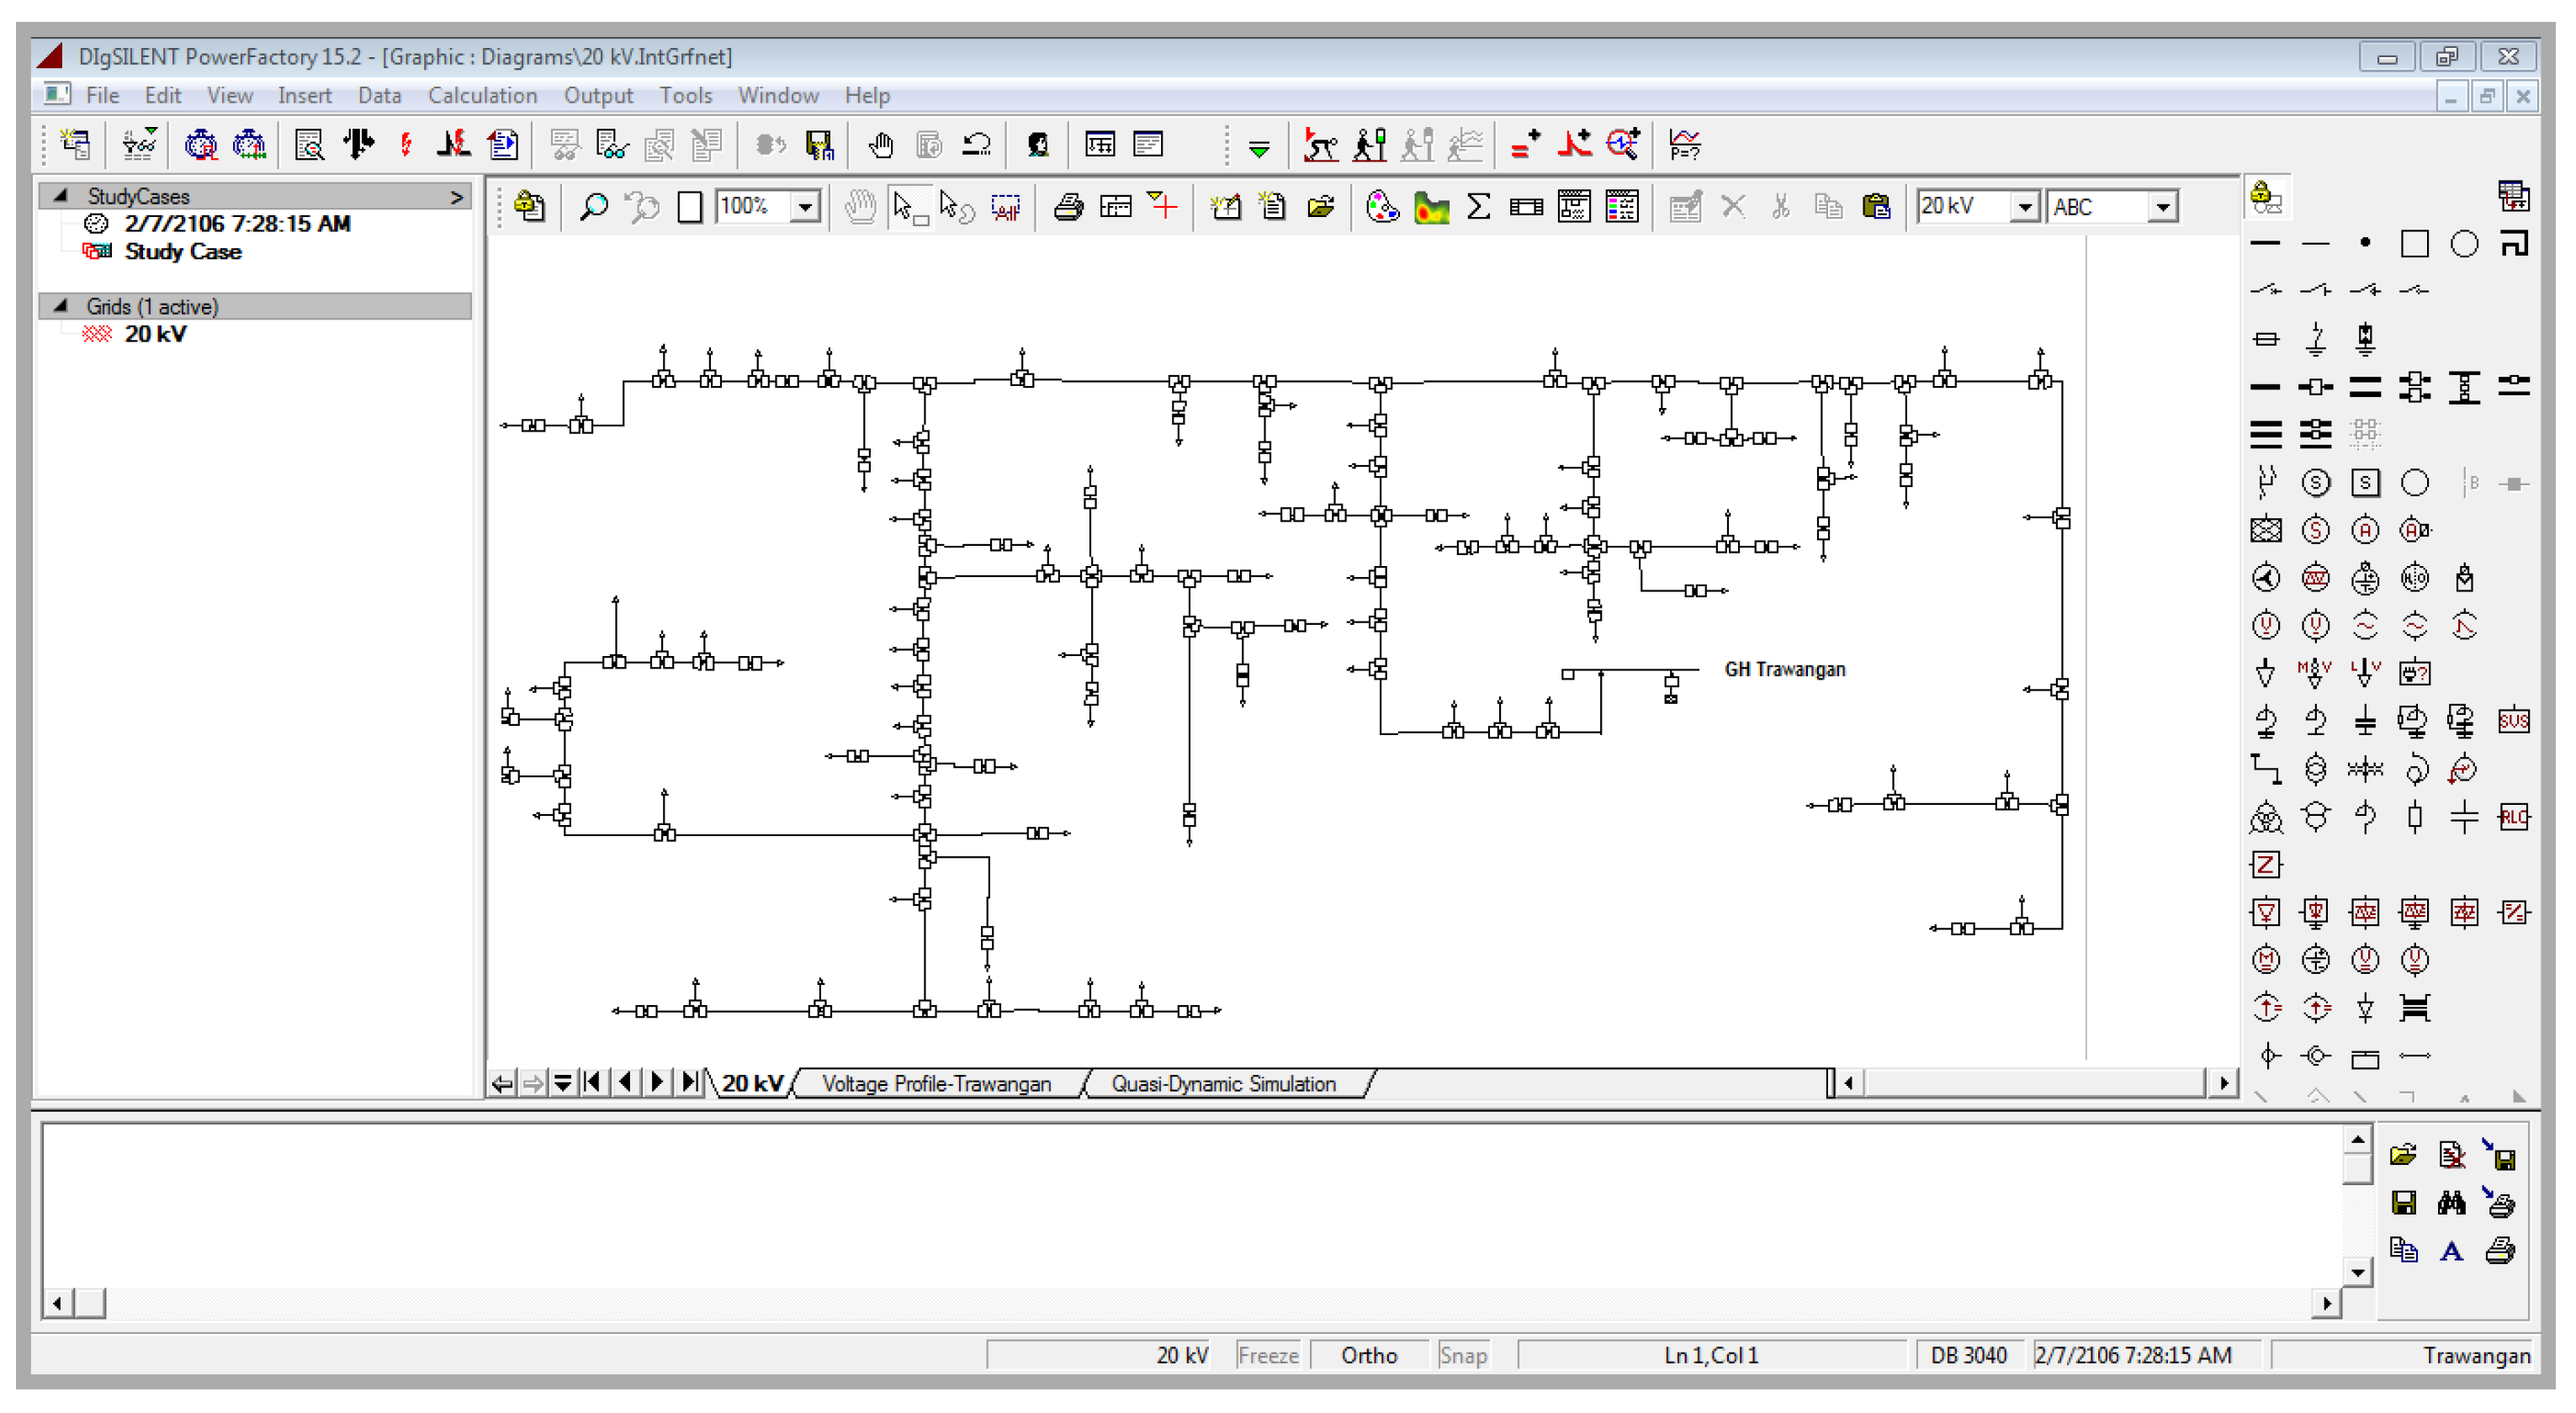Click the binoculars search icon in output window
The image size is (2576, 1413).
(x=2451, y=1203)
